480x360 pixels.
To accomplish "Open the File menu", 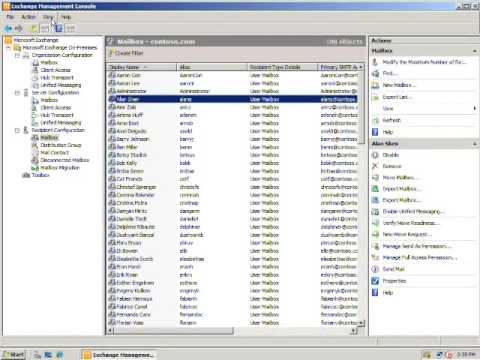I will (x=10, y=17).
